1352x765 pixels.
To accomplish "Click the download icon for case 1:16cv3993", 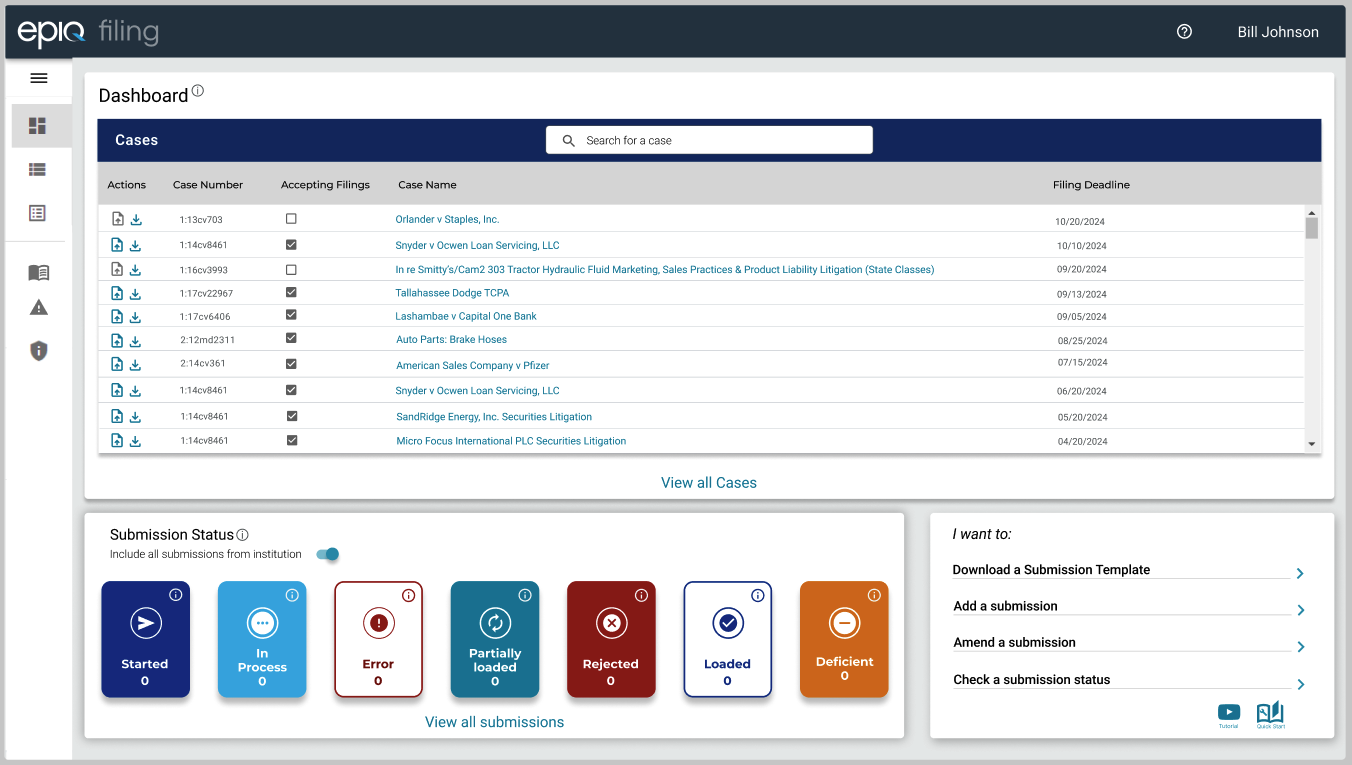I will [x=136, y=269].
